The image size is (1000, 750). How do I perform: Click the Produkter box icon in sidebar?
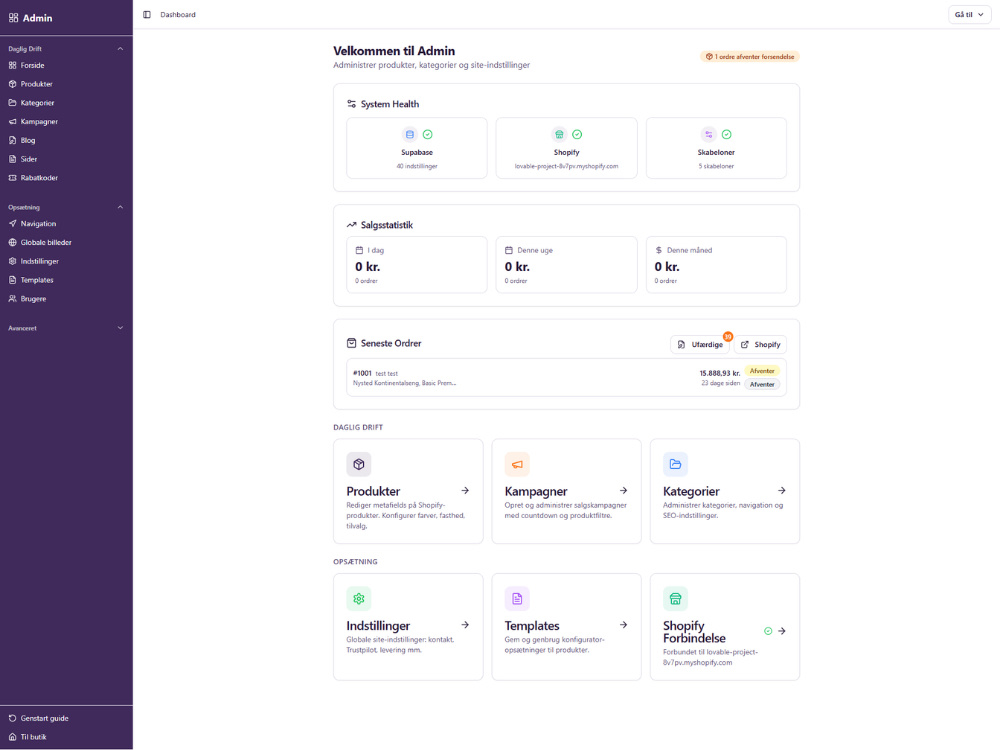[x=12, y=84]
